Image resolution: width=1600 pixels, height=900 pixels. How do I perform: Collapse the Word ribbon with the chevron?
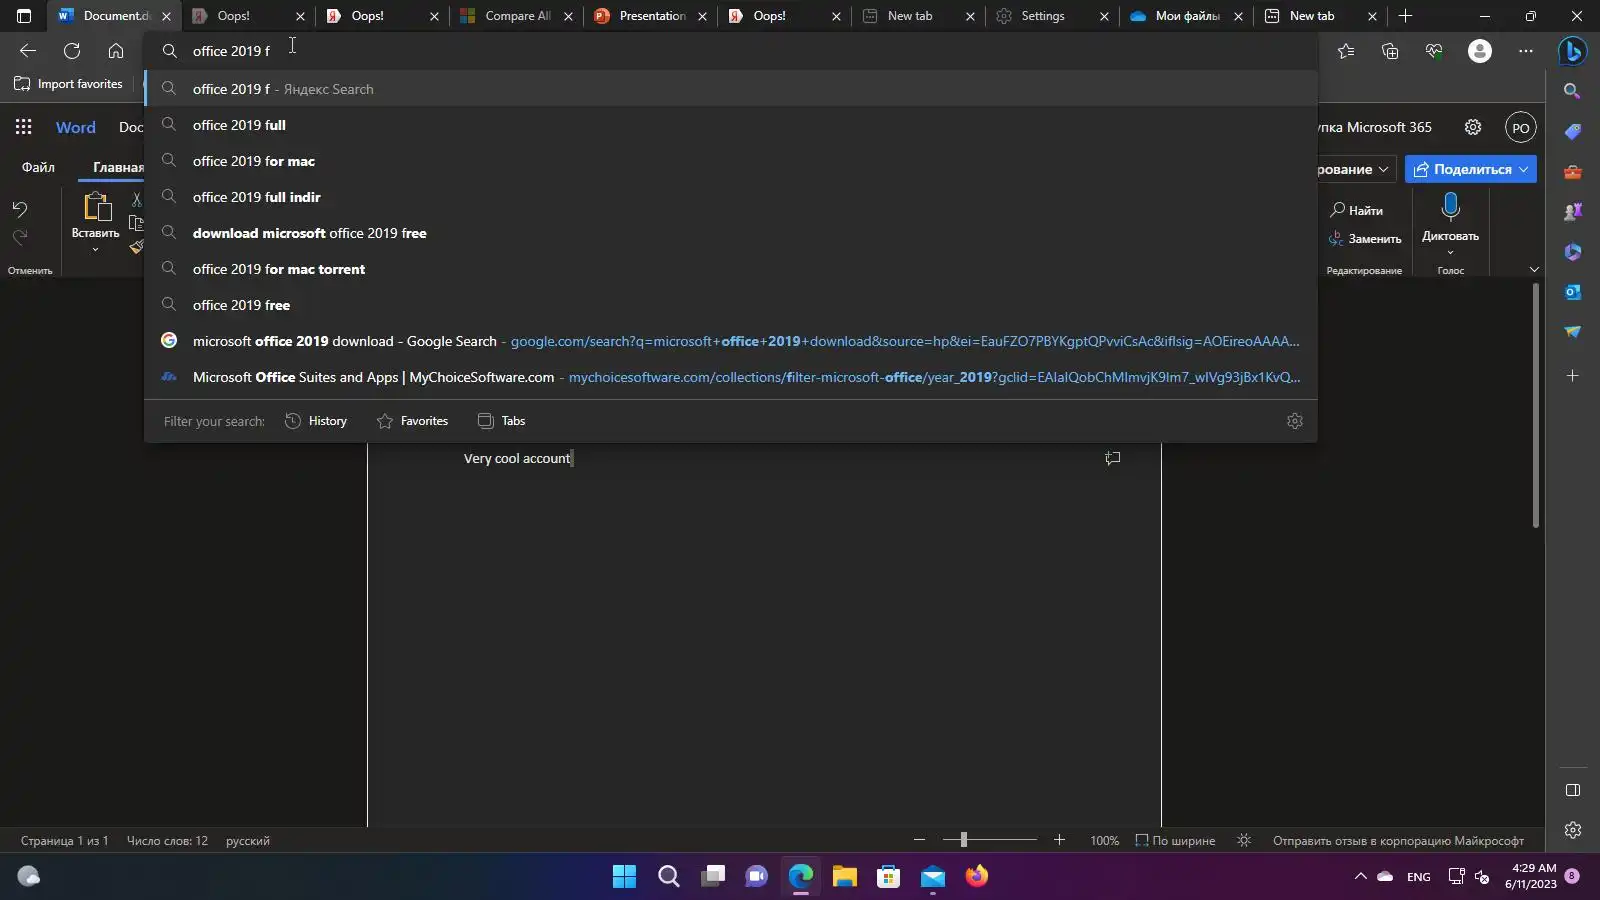[1534, 270]
